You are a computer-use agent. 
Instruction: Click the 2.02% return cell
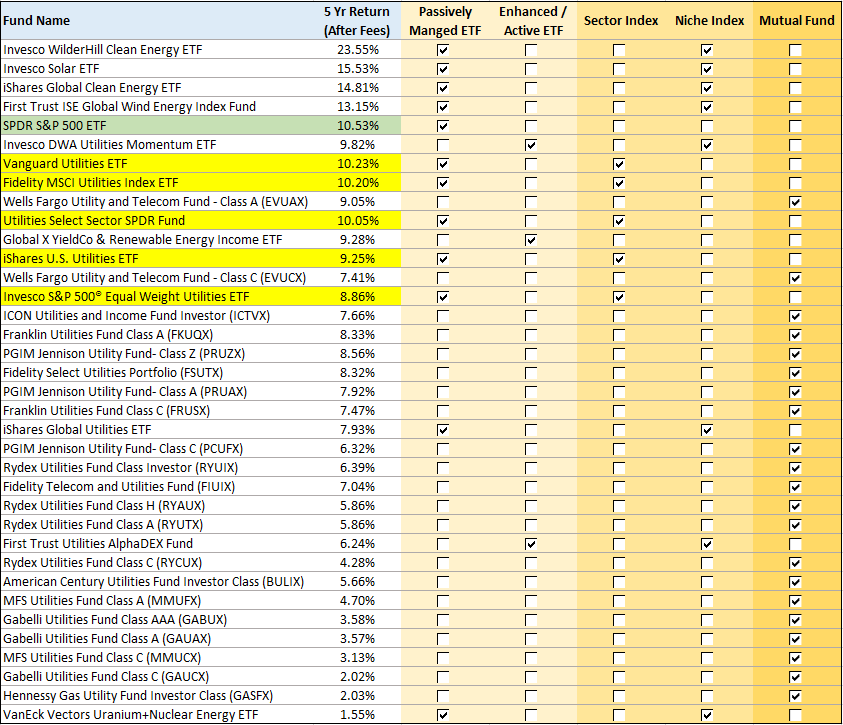point(358,677)
